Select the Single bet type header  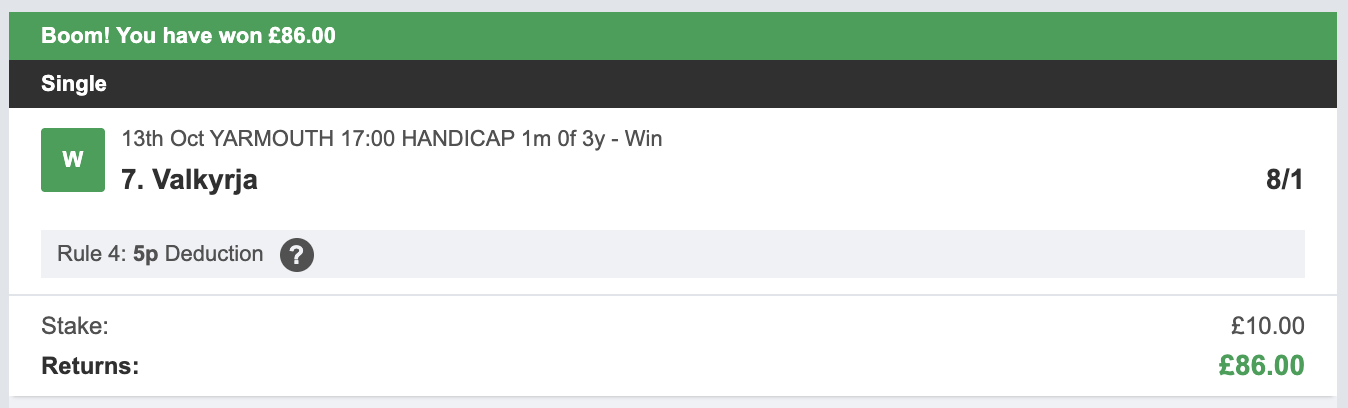tap(74, 85)
